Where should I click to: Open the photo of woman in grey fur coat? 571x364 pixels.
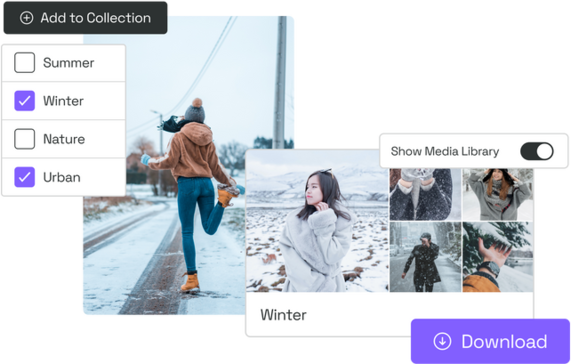pyautogui.click(x=318, y=221)
